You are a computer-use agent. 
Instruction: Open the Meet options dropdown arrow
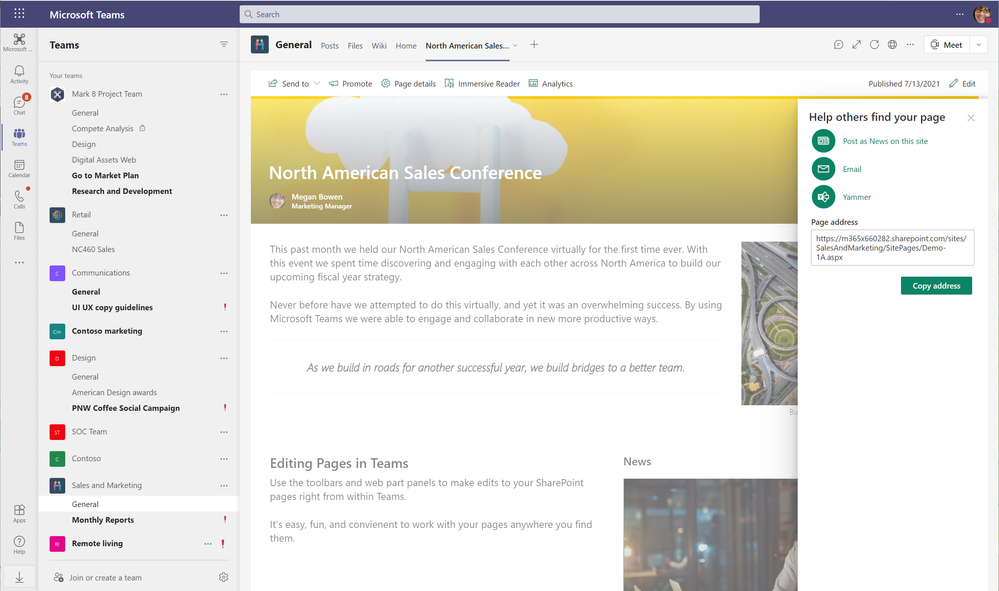(x=979, y=45)
